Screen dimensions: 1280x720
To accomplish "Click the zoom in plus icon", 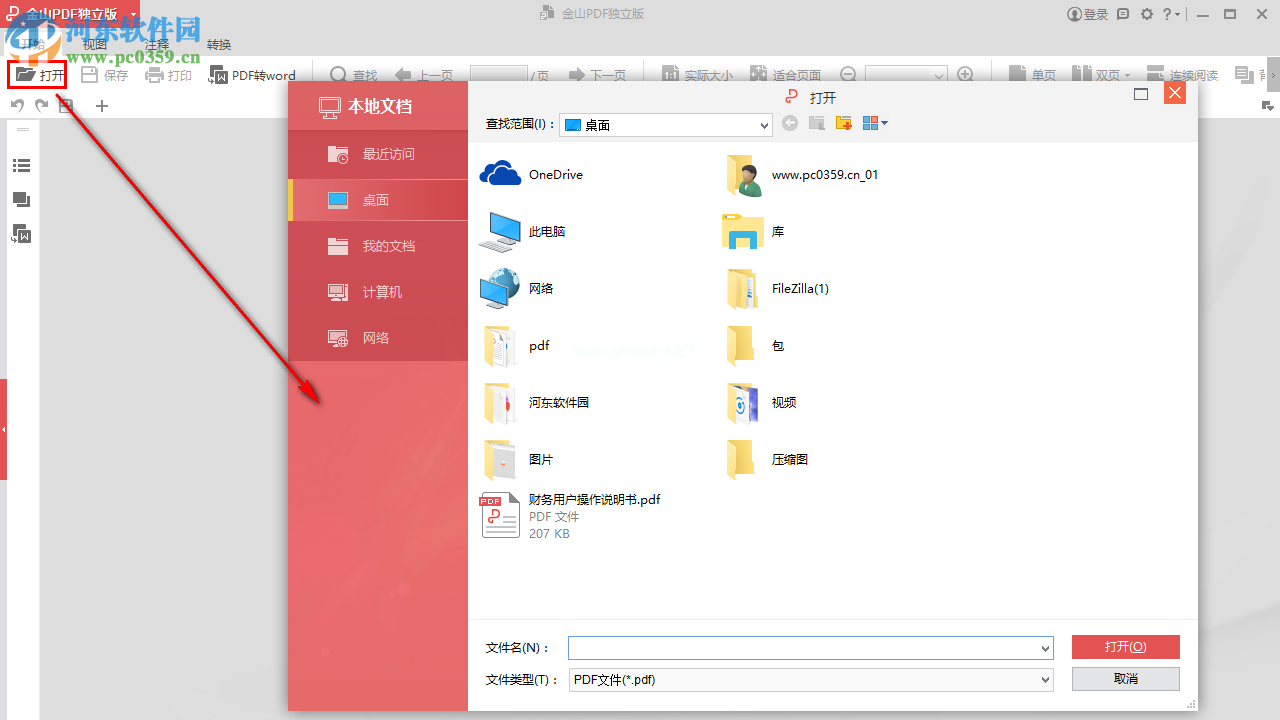I will coord(965,75).
